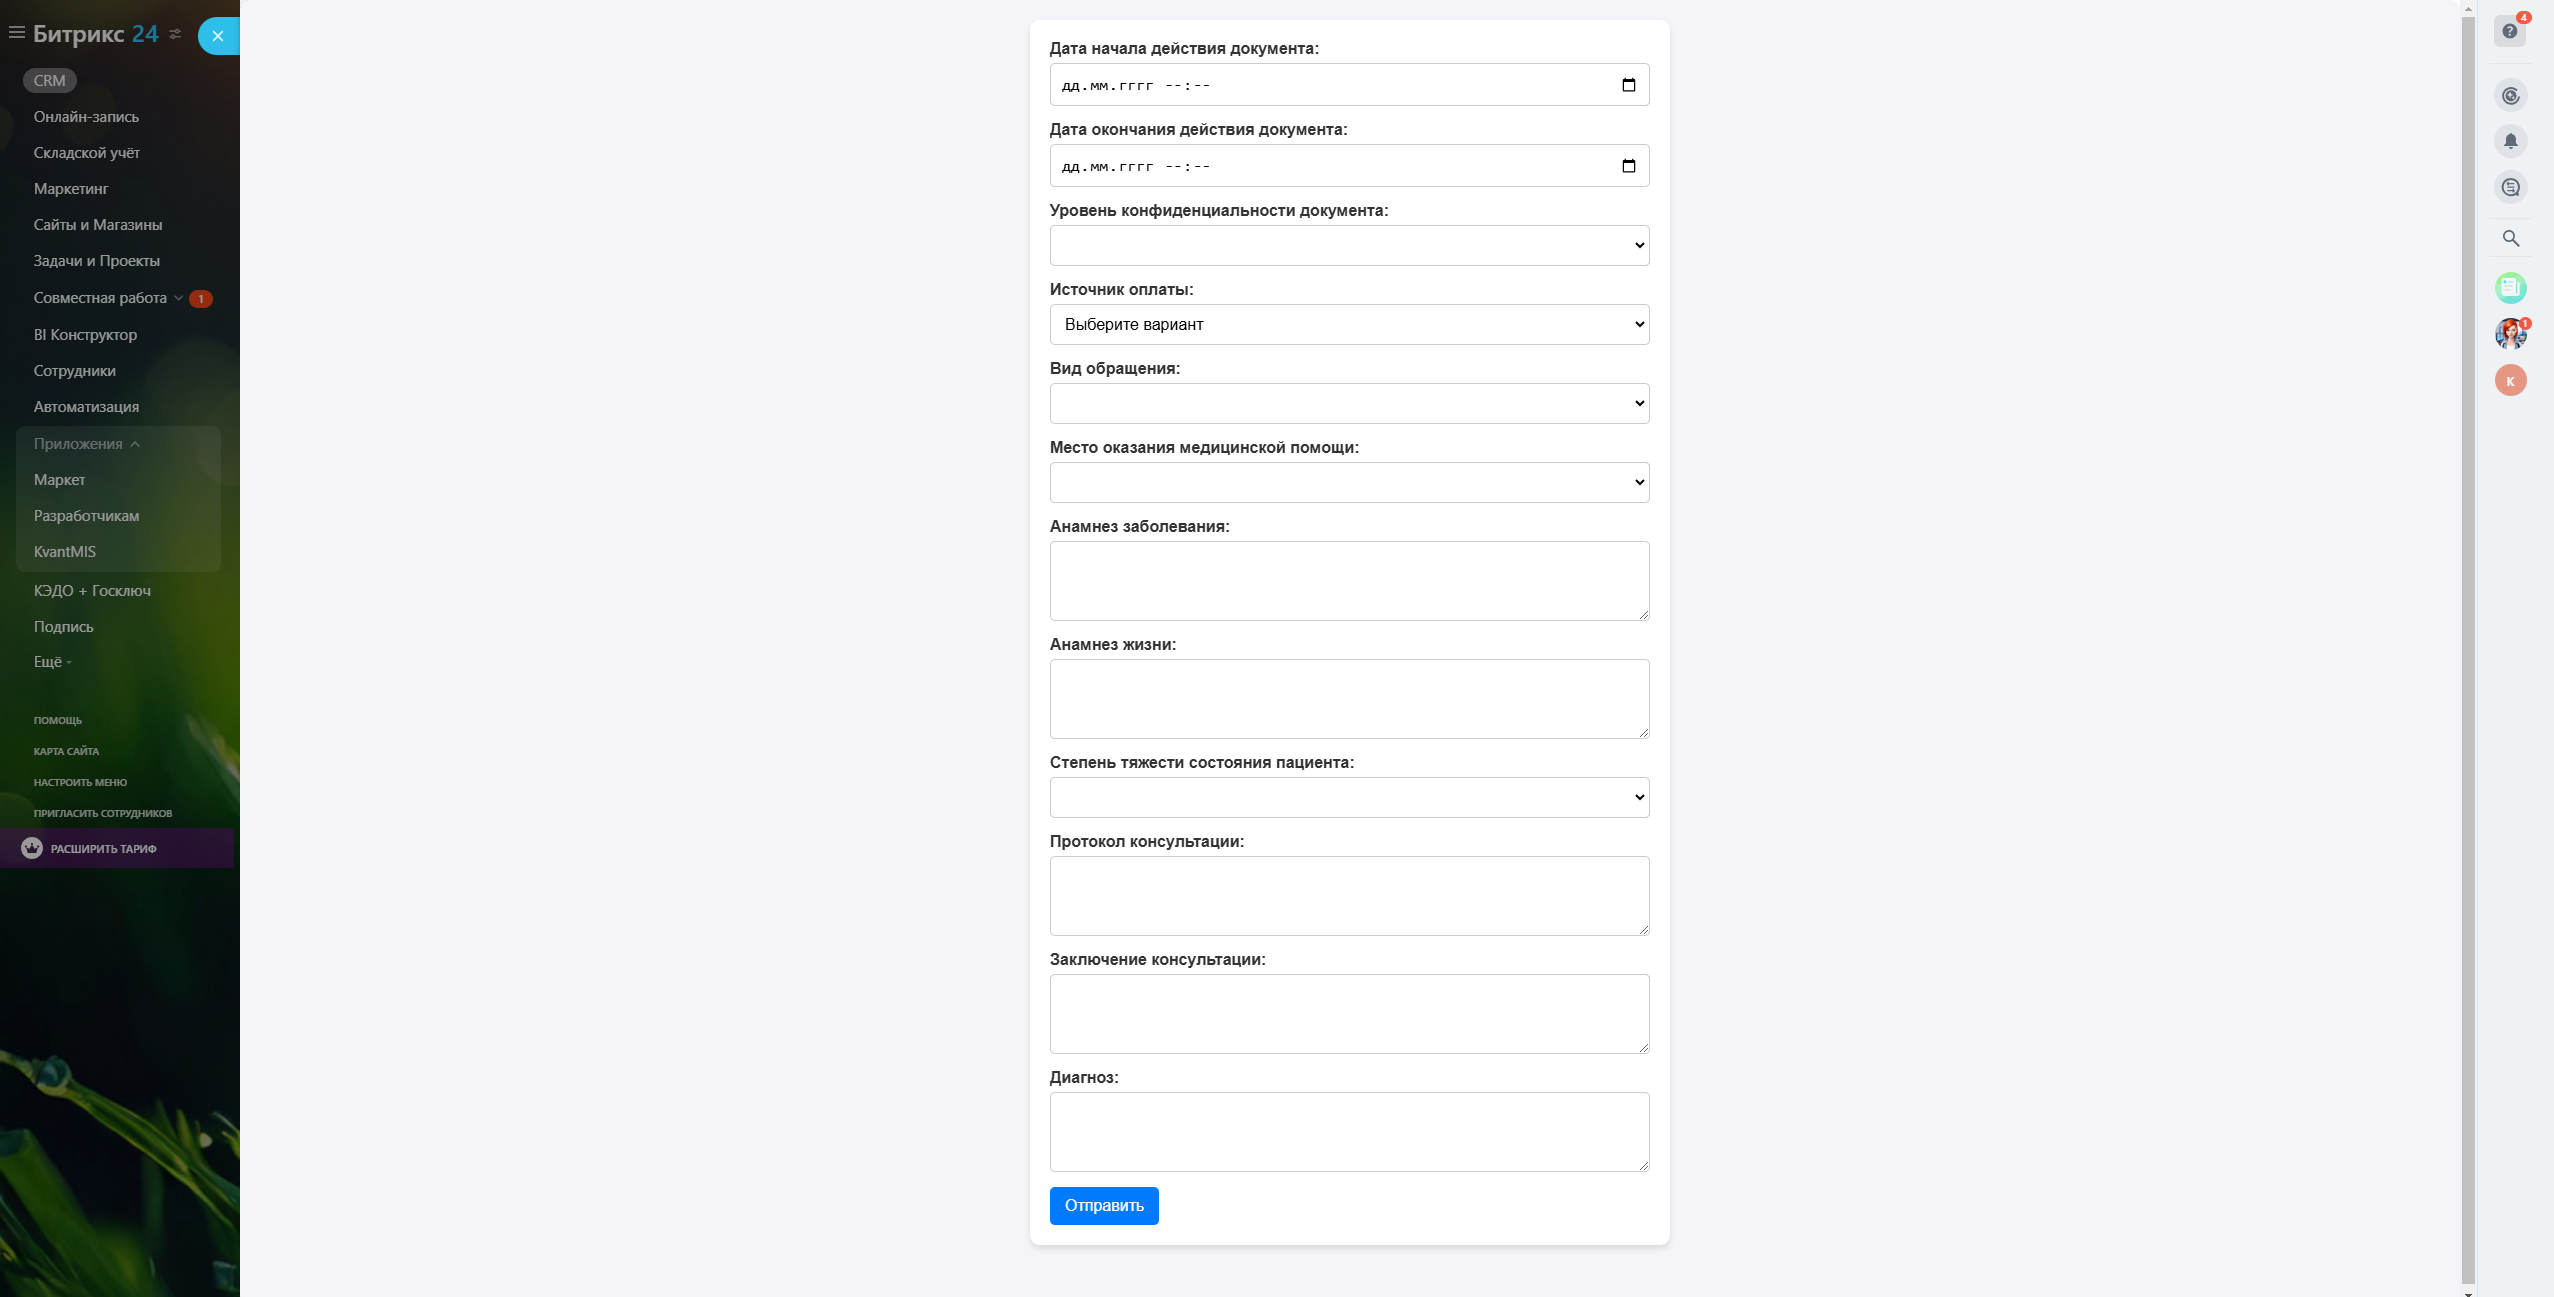The width and height of the screenshot is (2554, 1297).
Task: Click the orange K user avatar
Action: 2510,380
